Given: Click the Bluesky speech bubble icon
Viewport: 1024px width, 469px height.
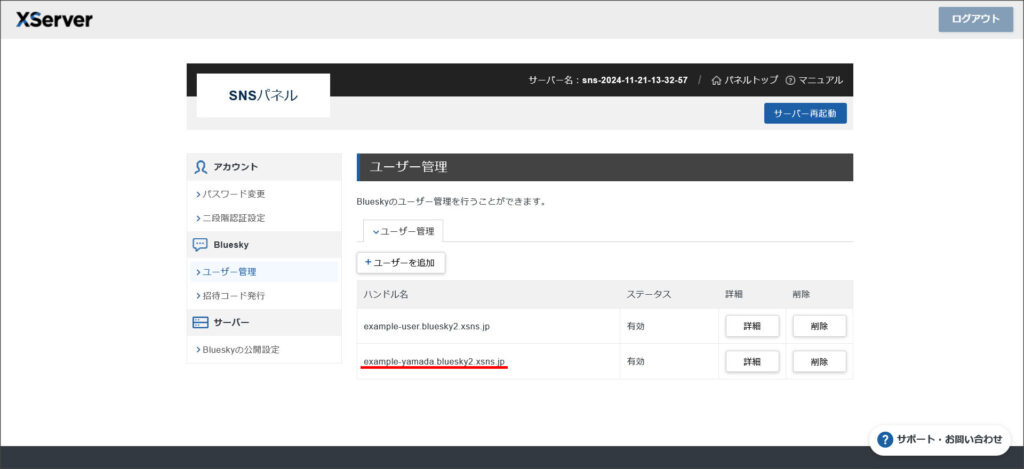Looking at the screenshot, I should (x=200, y=244).
